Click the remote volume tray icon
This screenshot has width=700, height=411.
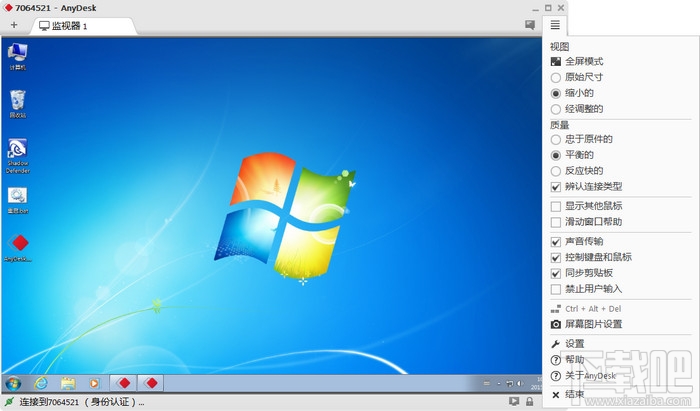pos(519,383)
